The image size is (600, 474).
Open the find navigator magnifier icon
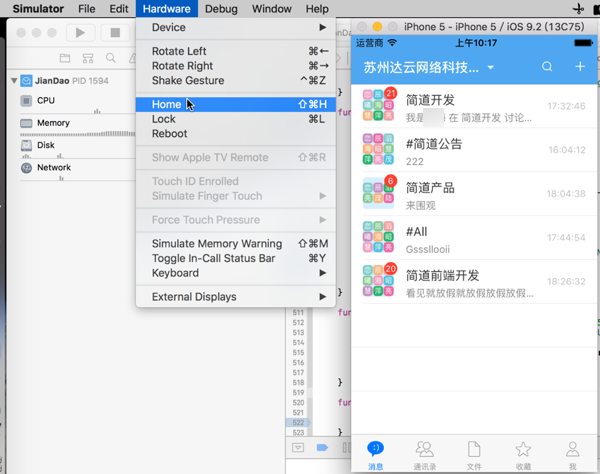coord(111,58)
